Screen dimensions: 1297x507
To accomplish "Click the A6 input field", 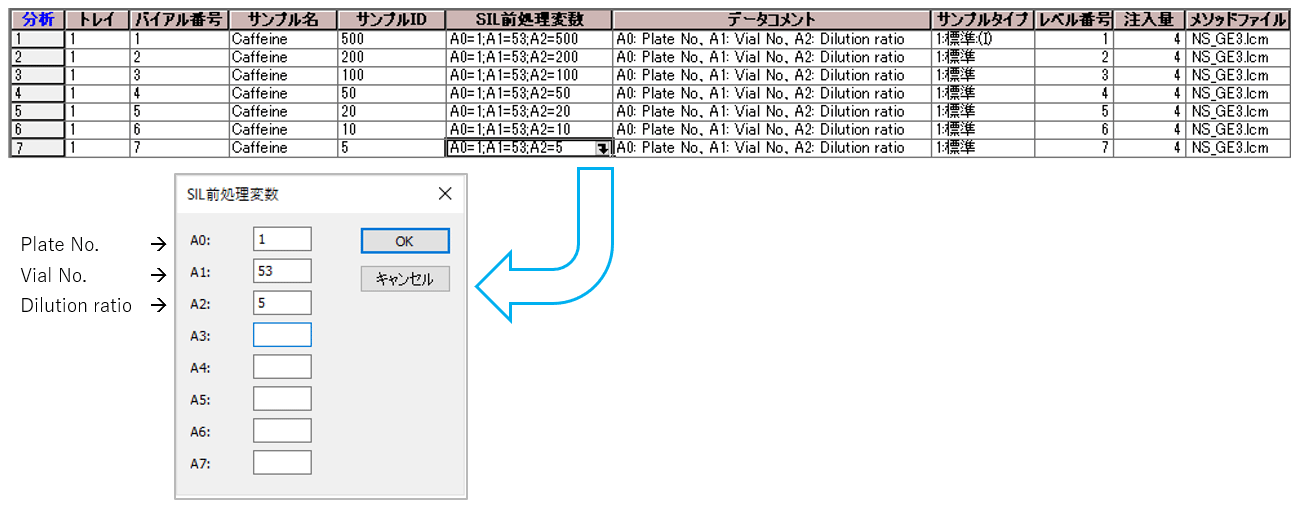I will (x=282, y=431).
